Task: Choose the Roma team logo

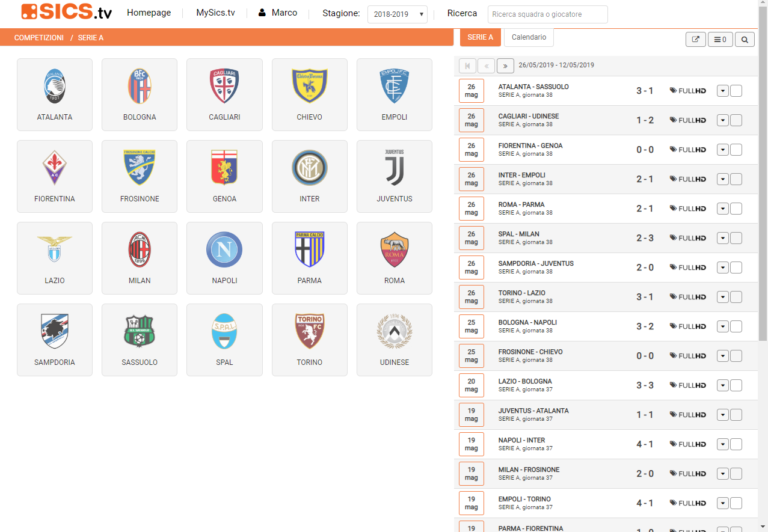Action: pos(394,250)
